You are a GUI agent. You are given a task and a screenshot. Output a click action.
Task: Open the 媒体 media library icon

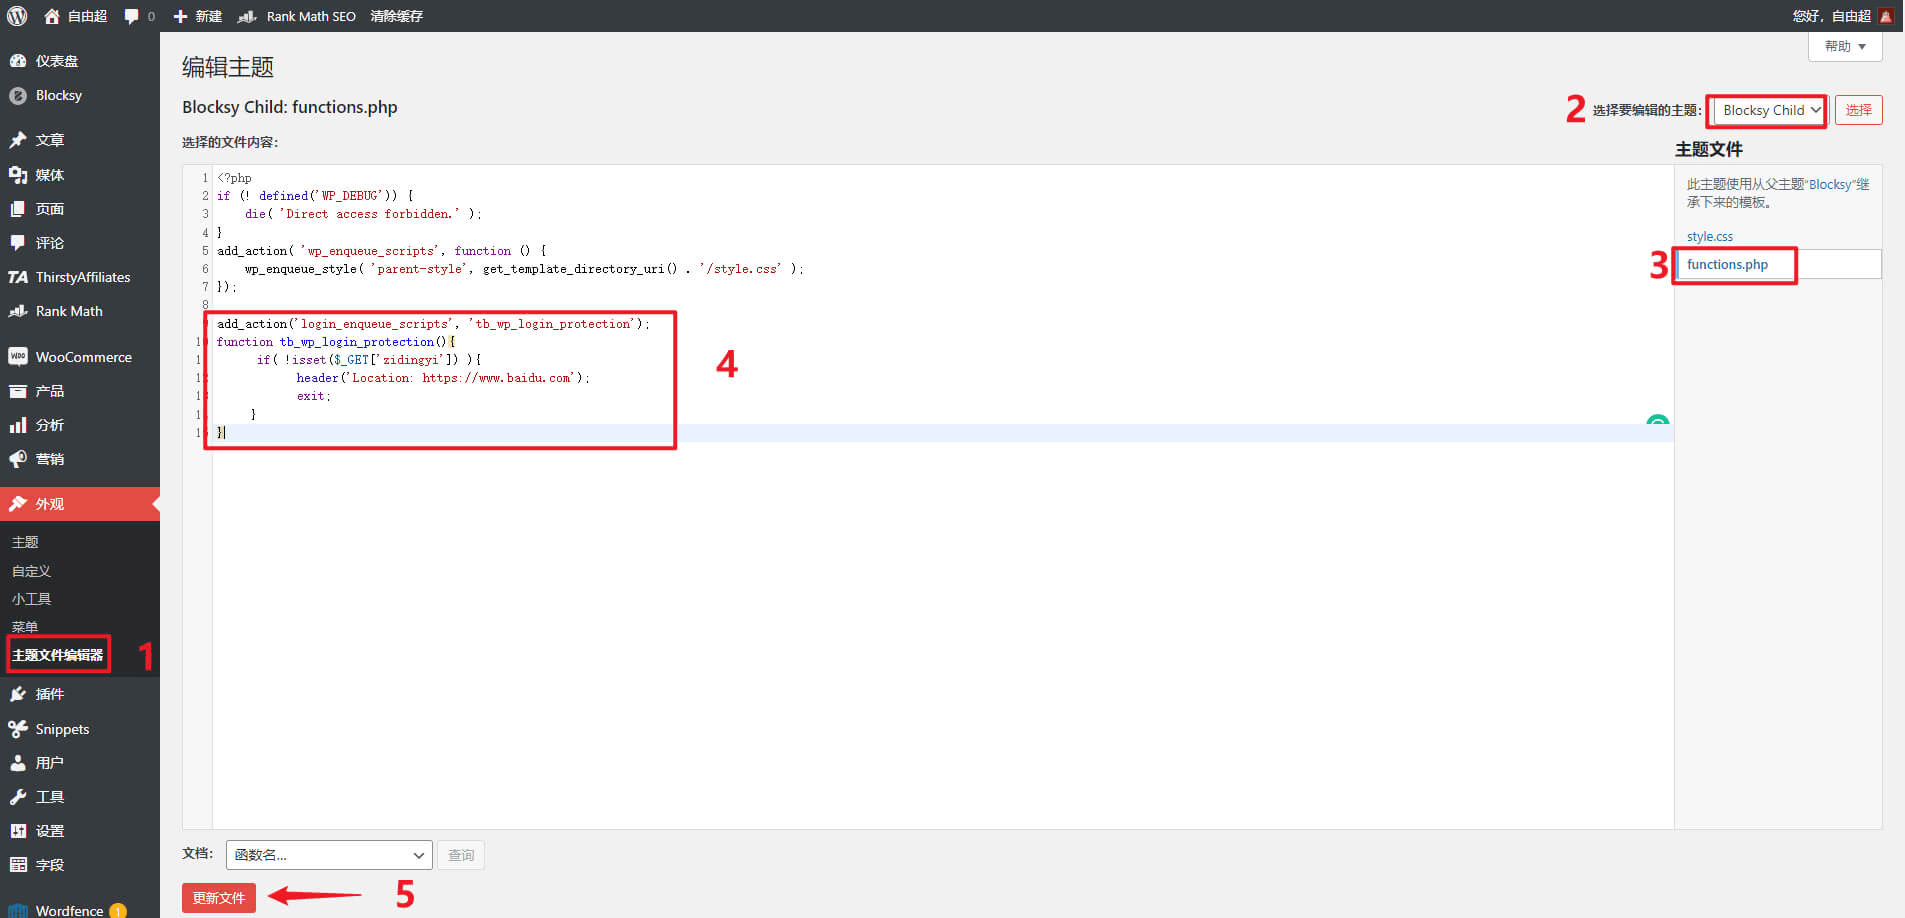pos(18,175)
